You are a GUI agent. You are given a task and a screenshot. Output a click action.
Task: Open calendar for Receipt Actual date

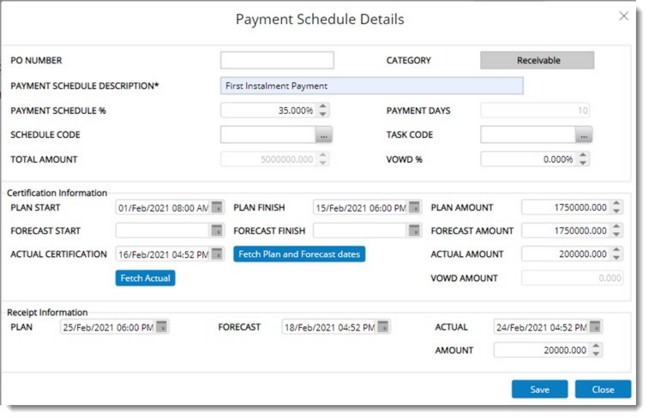coord(596,327)
